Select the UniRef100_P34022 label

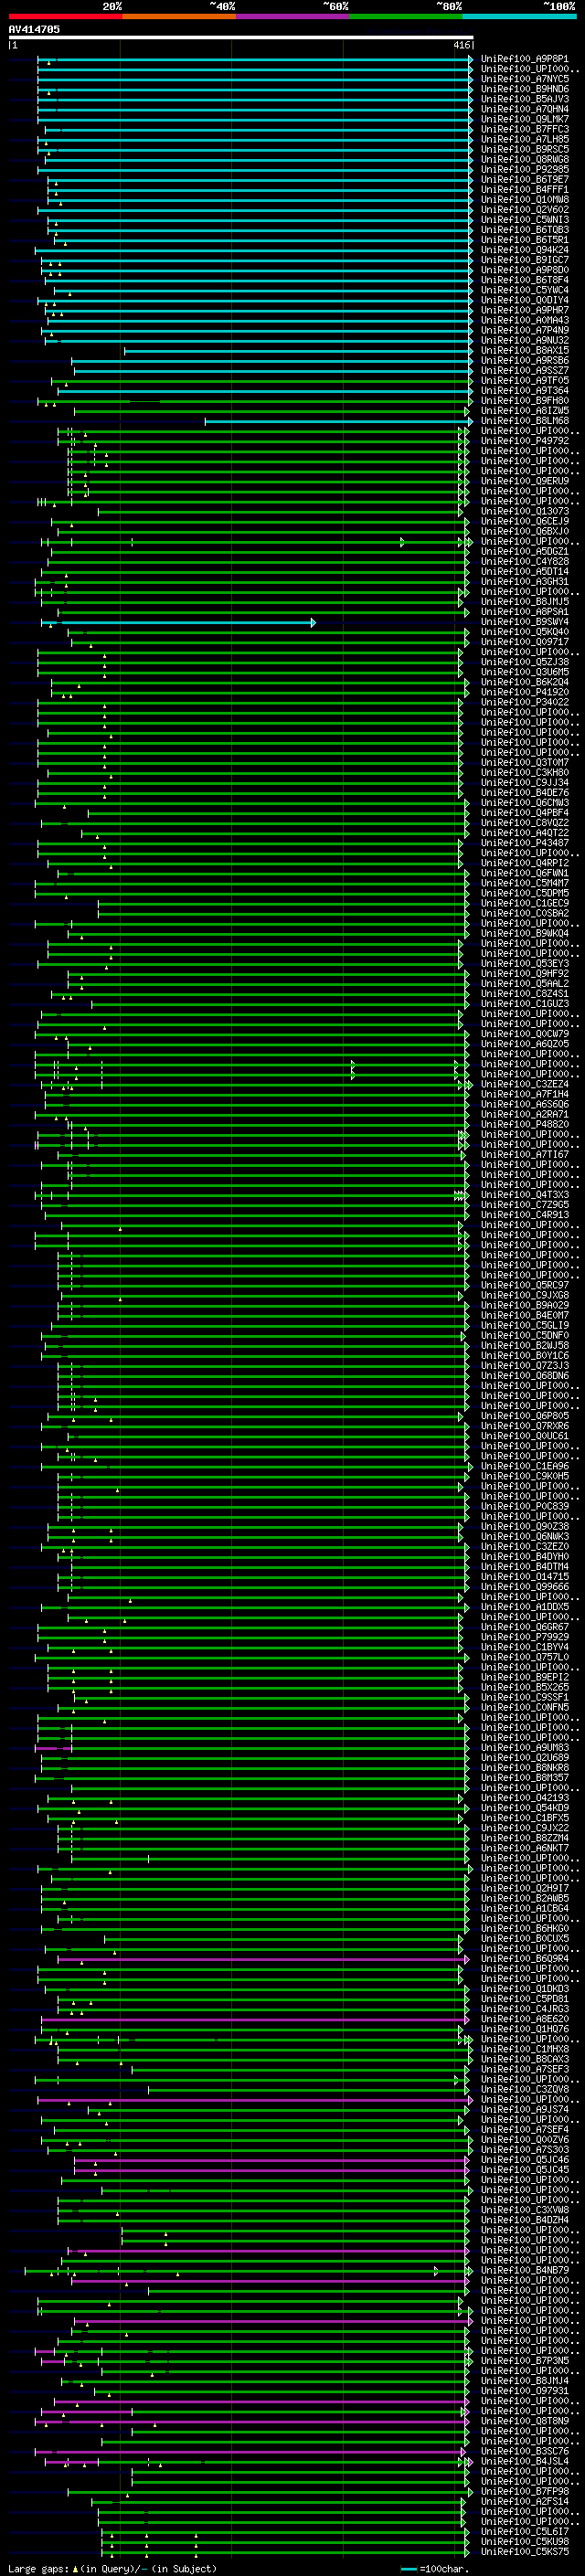point(525,702)
